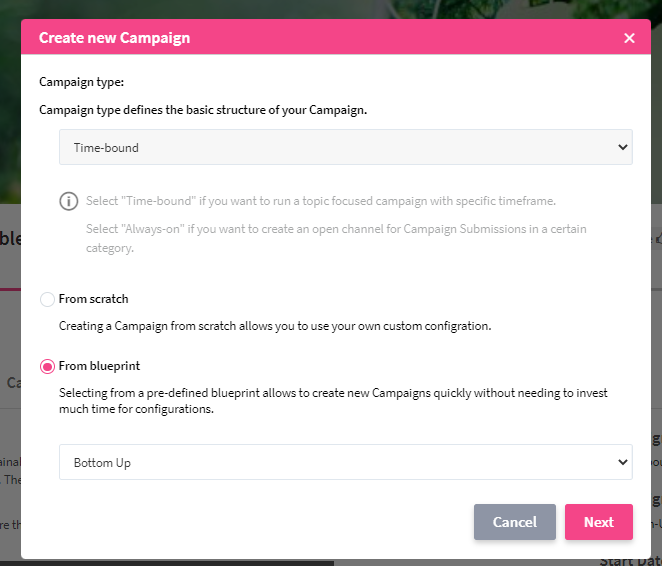
Task: Click the blueprint dropdown chevron arrow
Action: point(623,463)
